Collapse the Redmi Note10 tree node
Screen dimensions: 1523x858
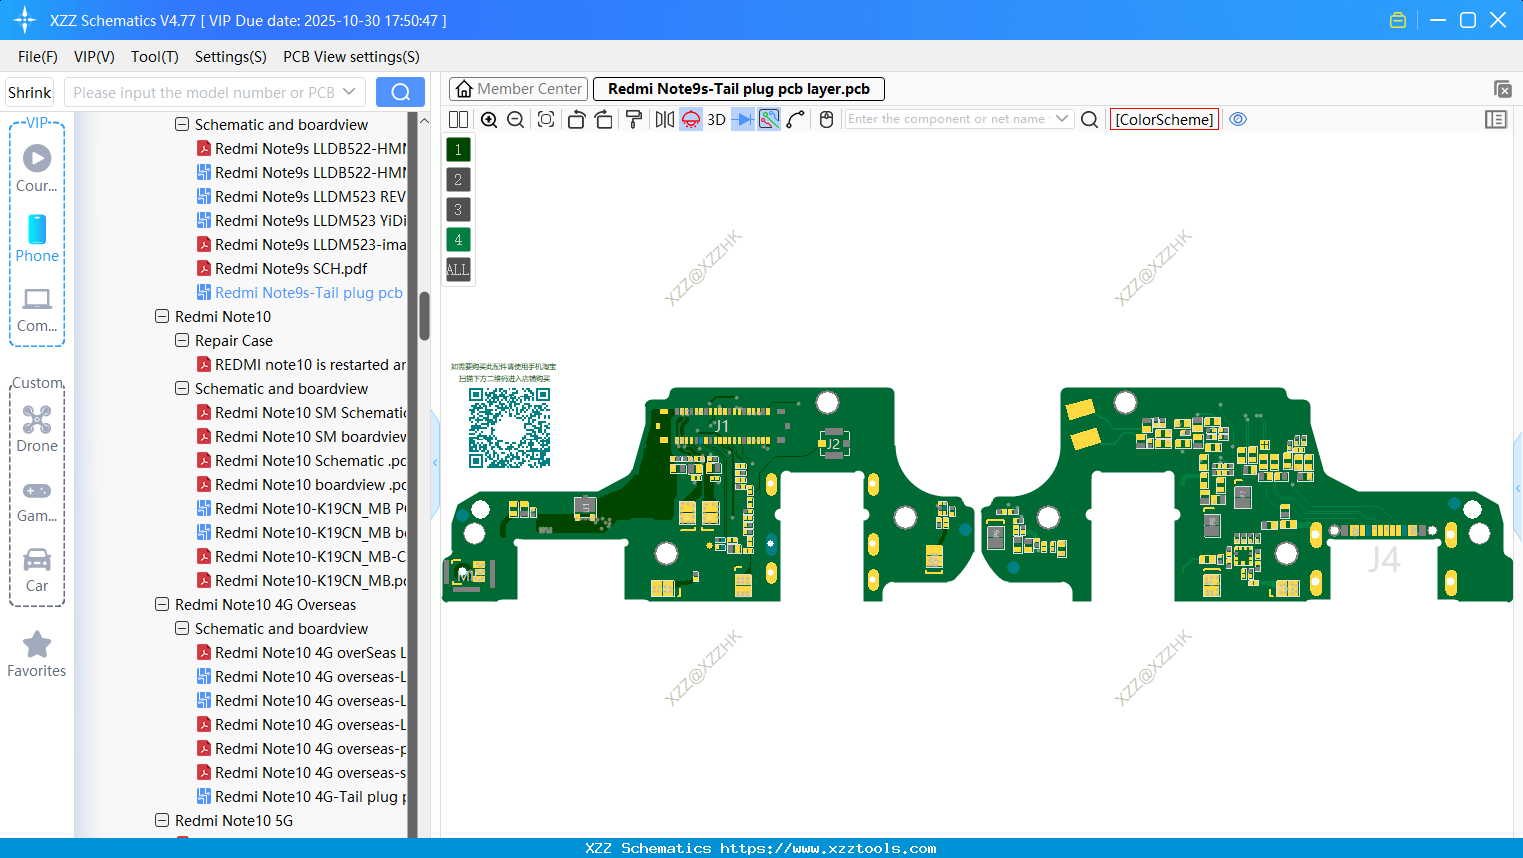pyautogui.click(x=162, y=316)
